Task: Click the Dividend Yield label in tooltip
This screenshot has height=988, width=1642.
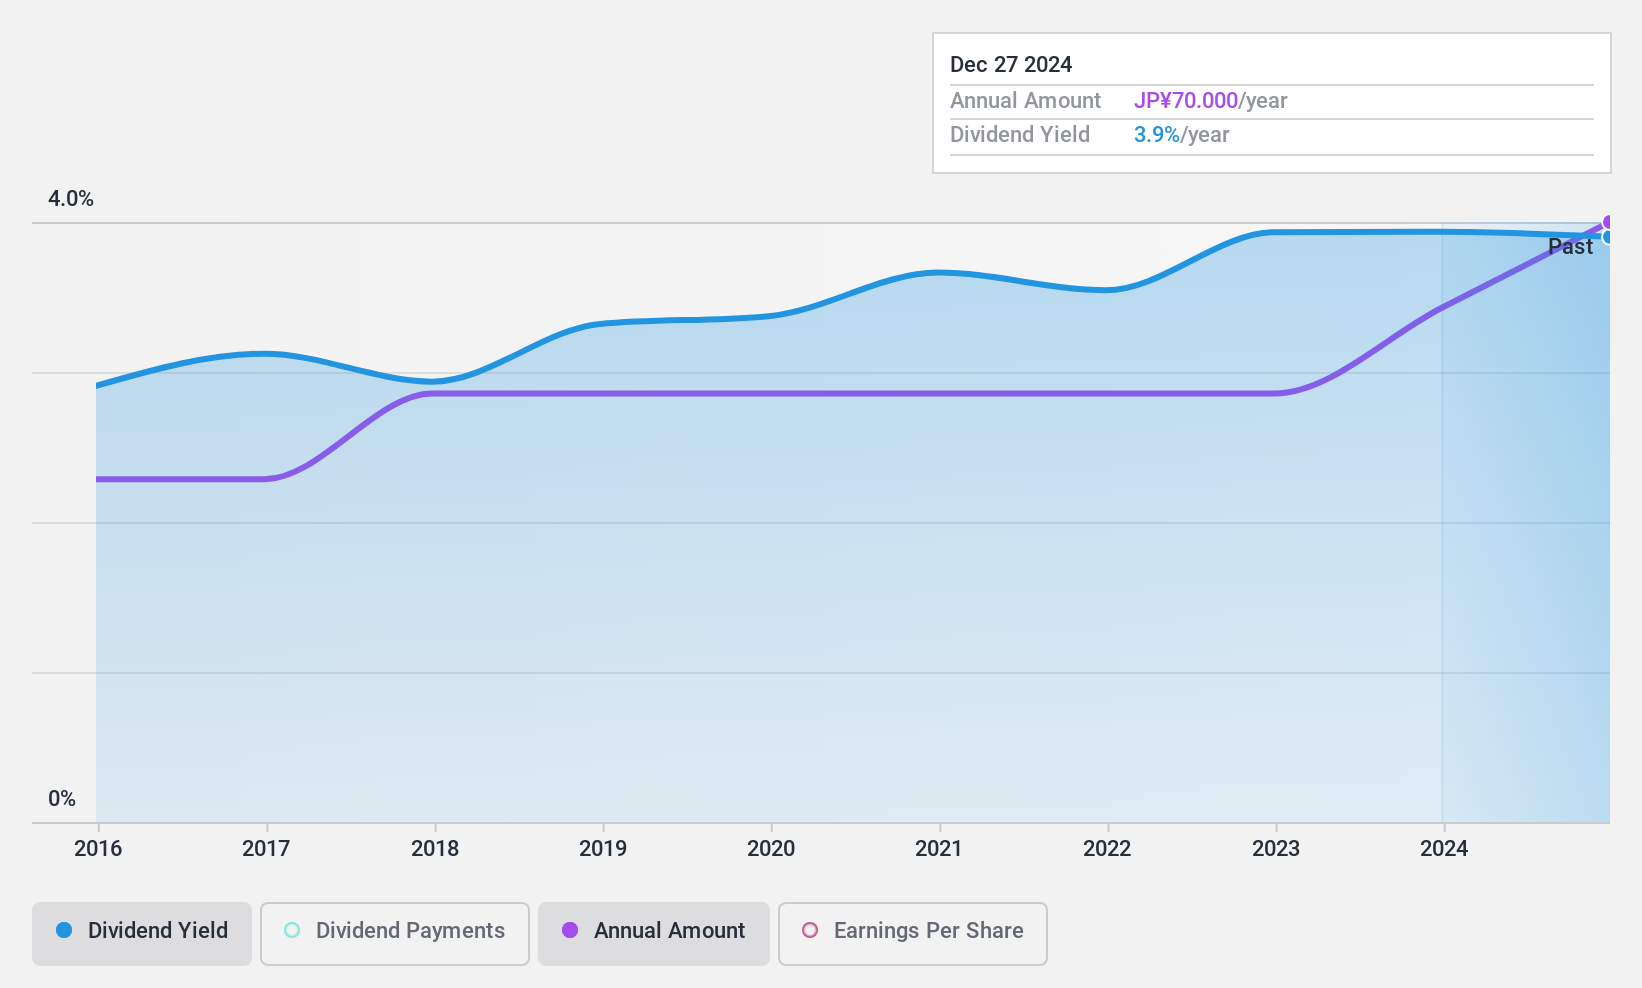Action: pos(1020,134)
